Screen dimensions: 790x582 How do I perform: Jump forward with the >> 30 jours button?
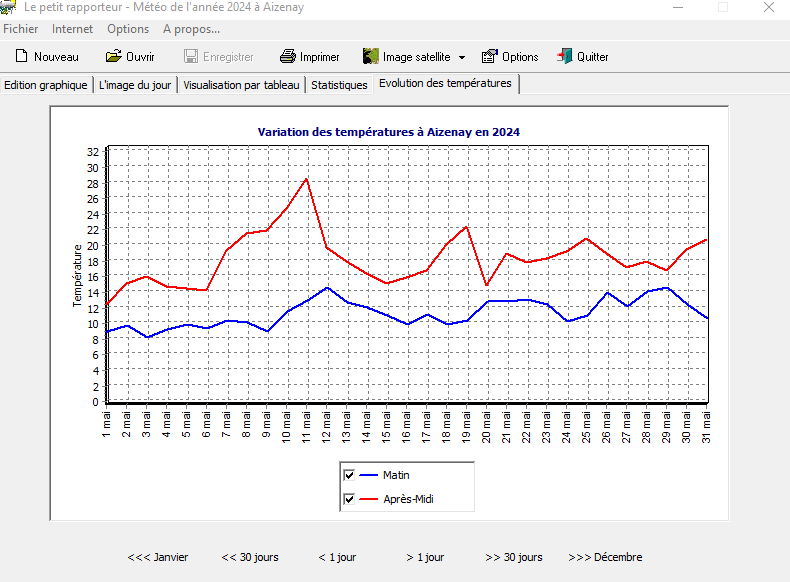pyautogui.click(x=514, y=557)
